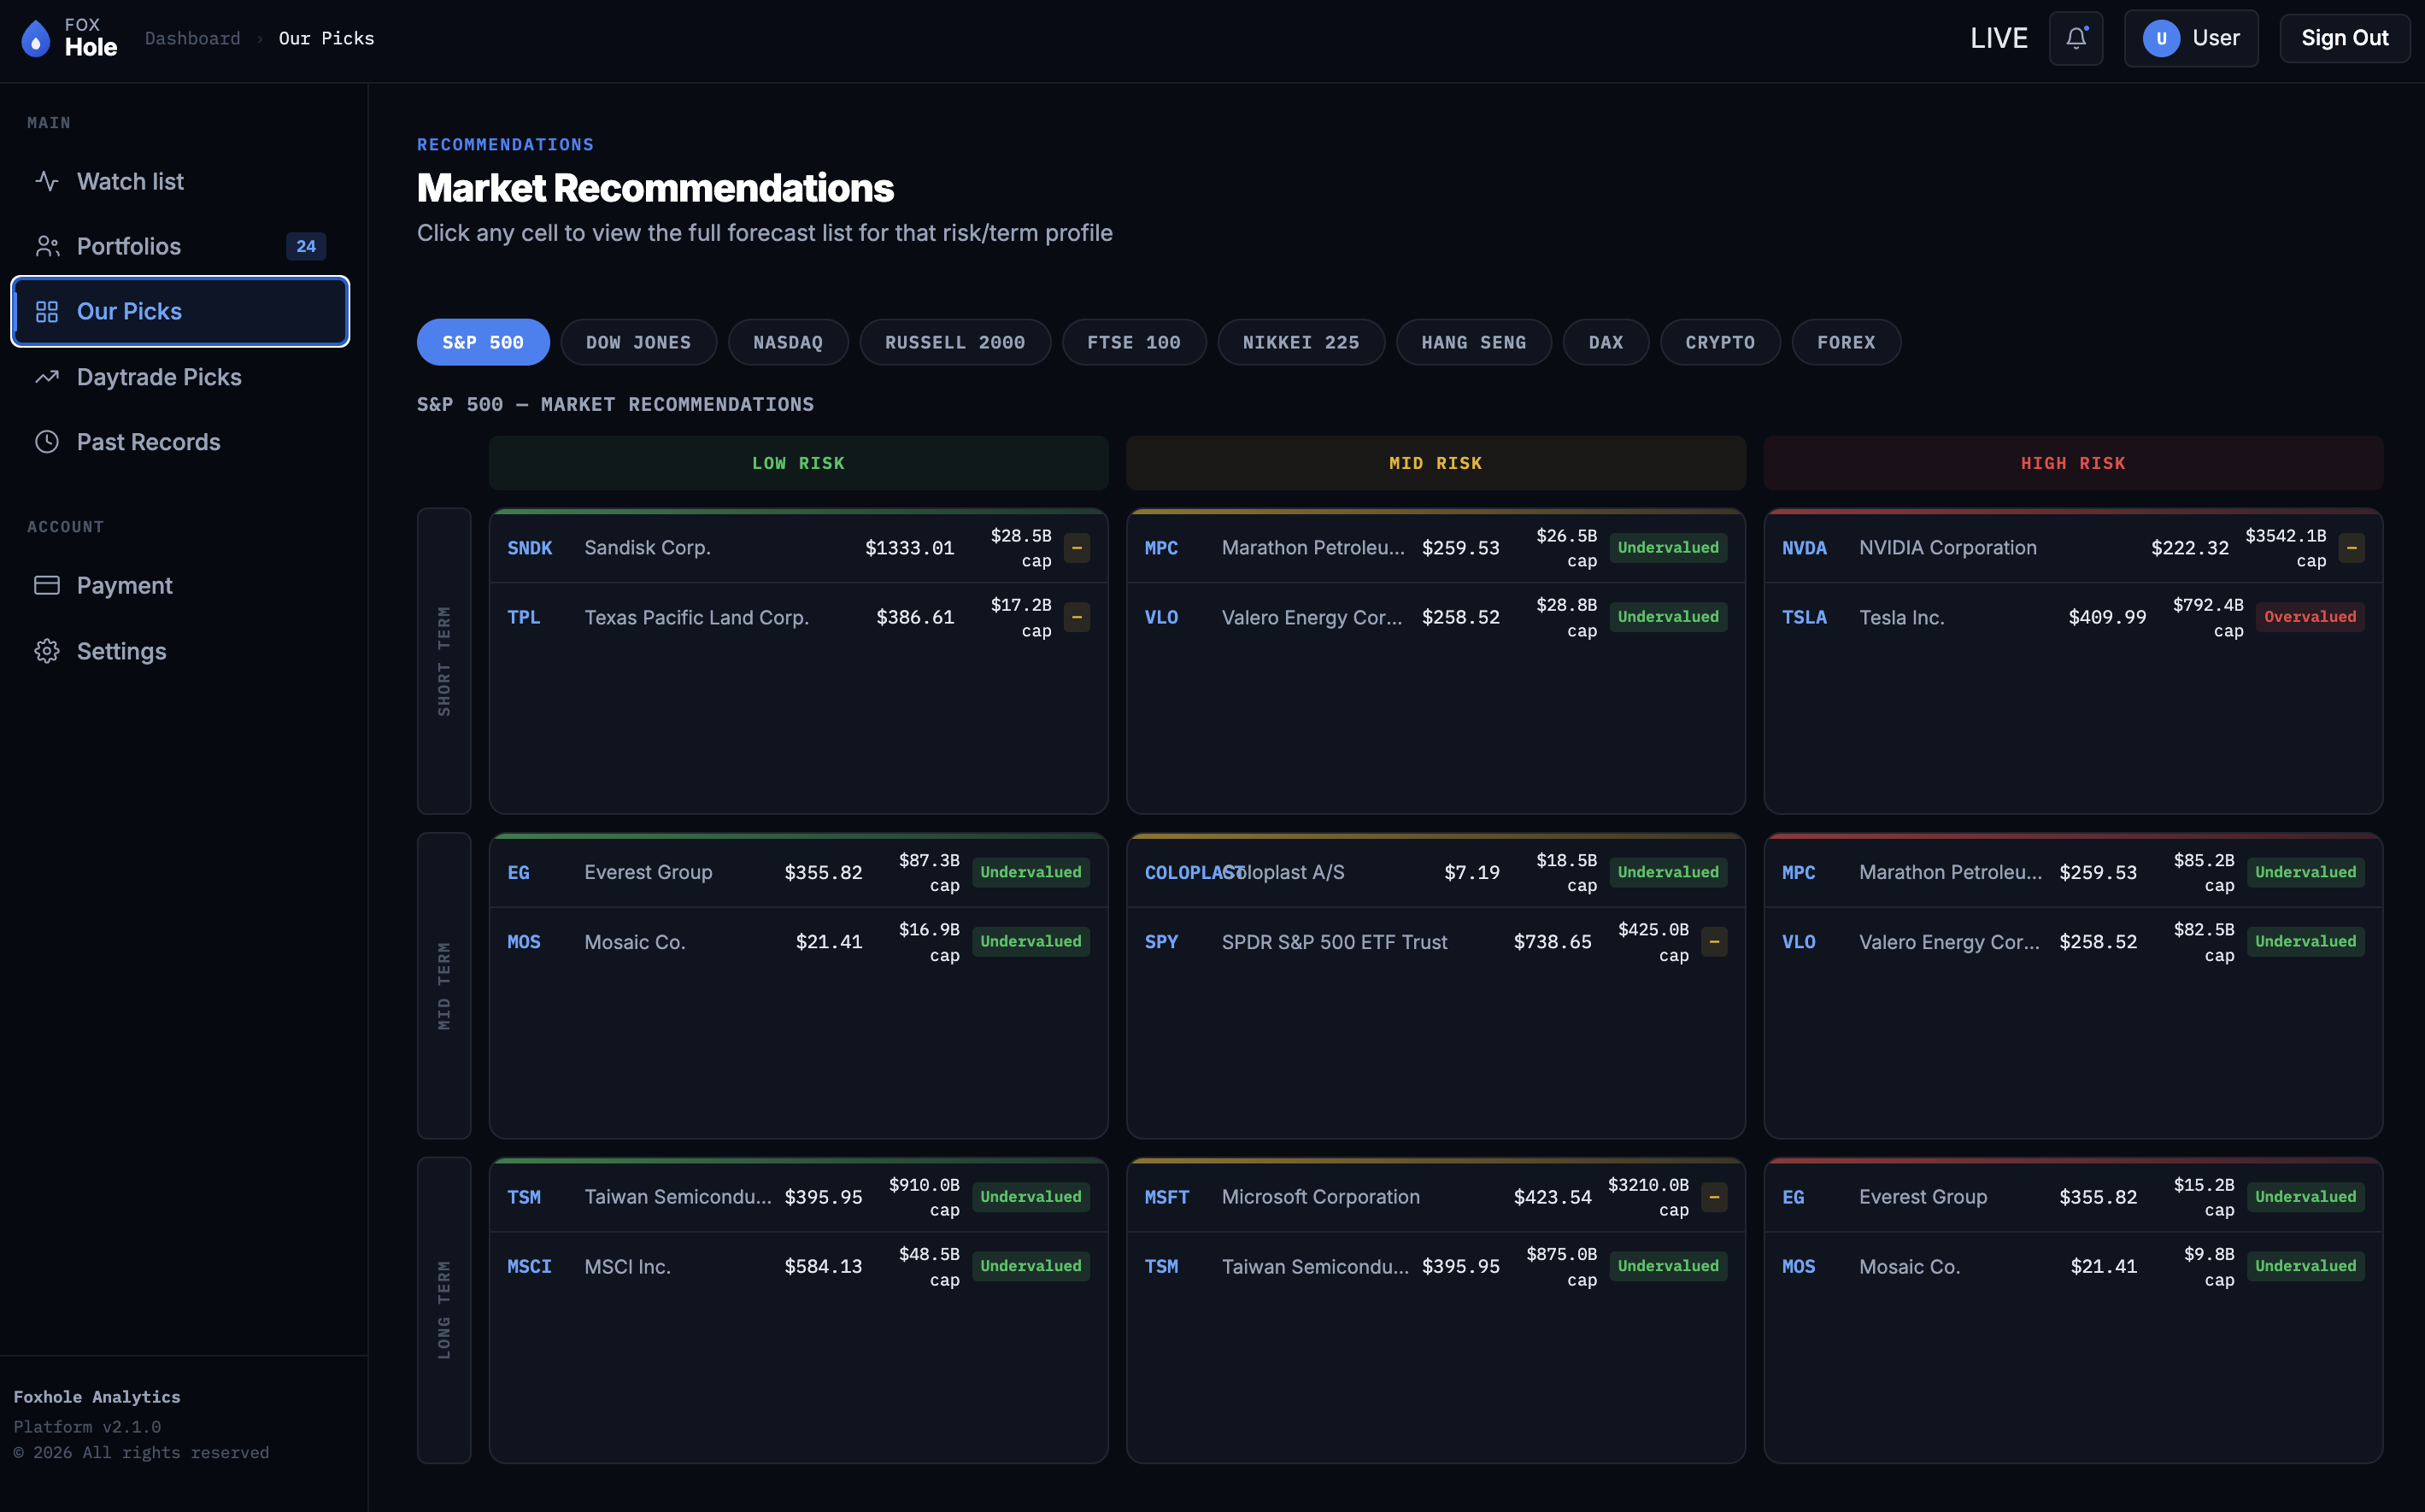Open the Past Records page
This screenshot has width=2425, height=1512.
pos(180,442)
